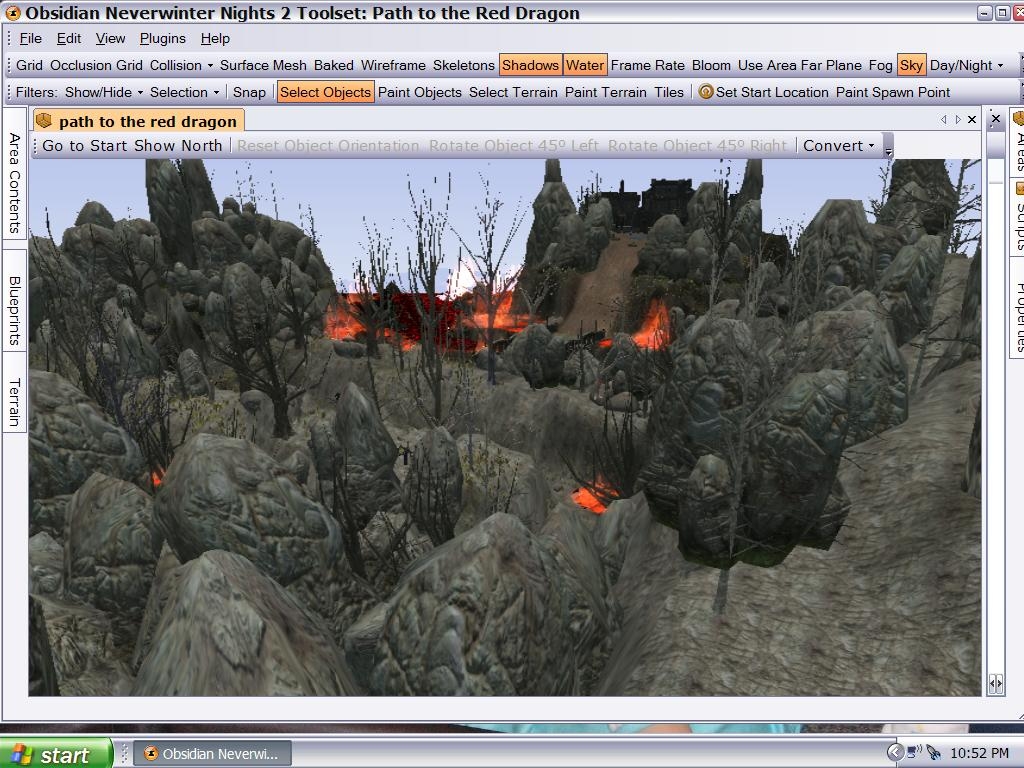Open the Scripts side panel icon
The image size is (1024, 768).
(1019, 188)
